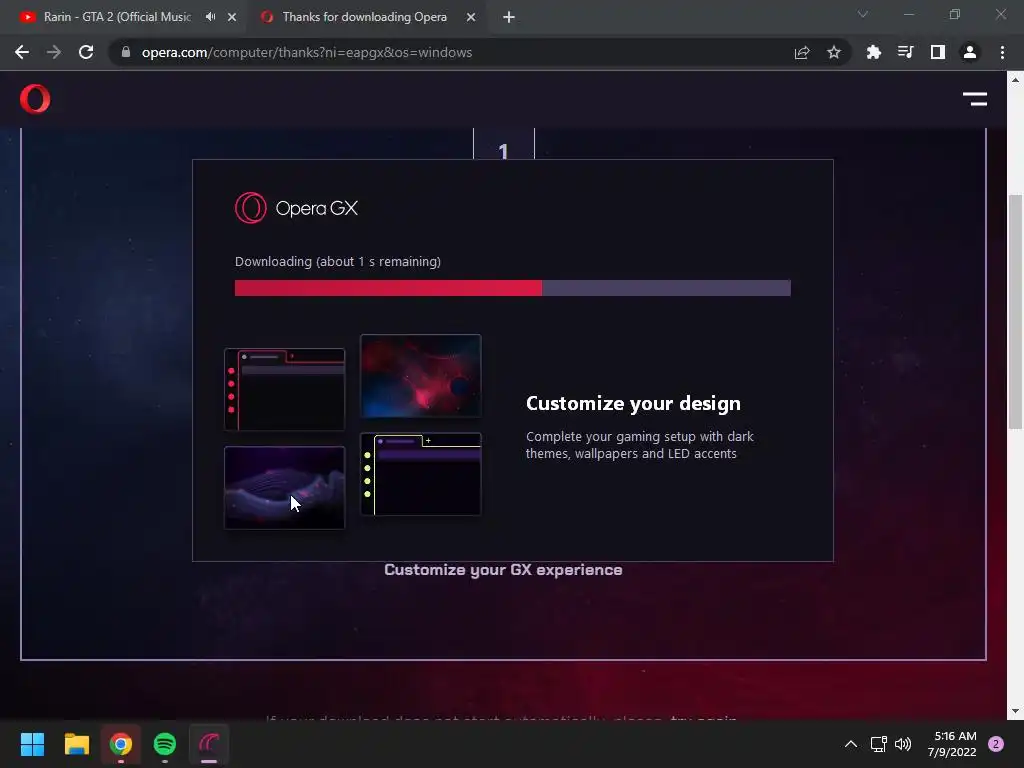
Task: Open the Chrome profile menu
Action: pyautogui.click(x=970, y=52)
